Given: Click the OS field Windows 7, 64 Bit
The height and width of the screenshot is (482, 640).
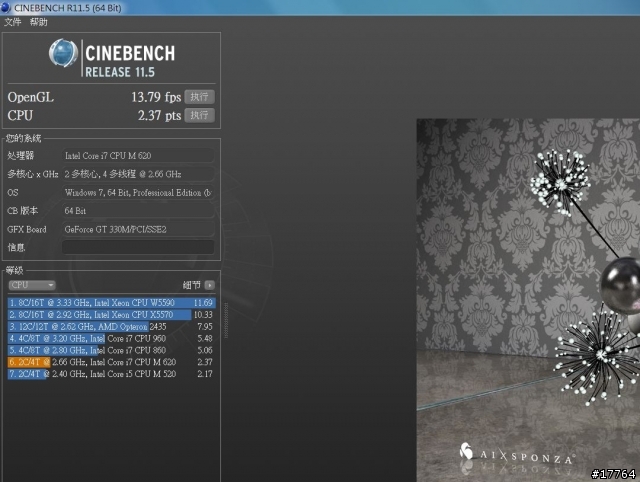Looking at the screenshot, I should coord(138,193).
